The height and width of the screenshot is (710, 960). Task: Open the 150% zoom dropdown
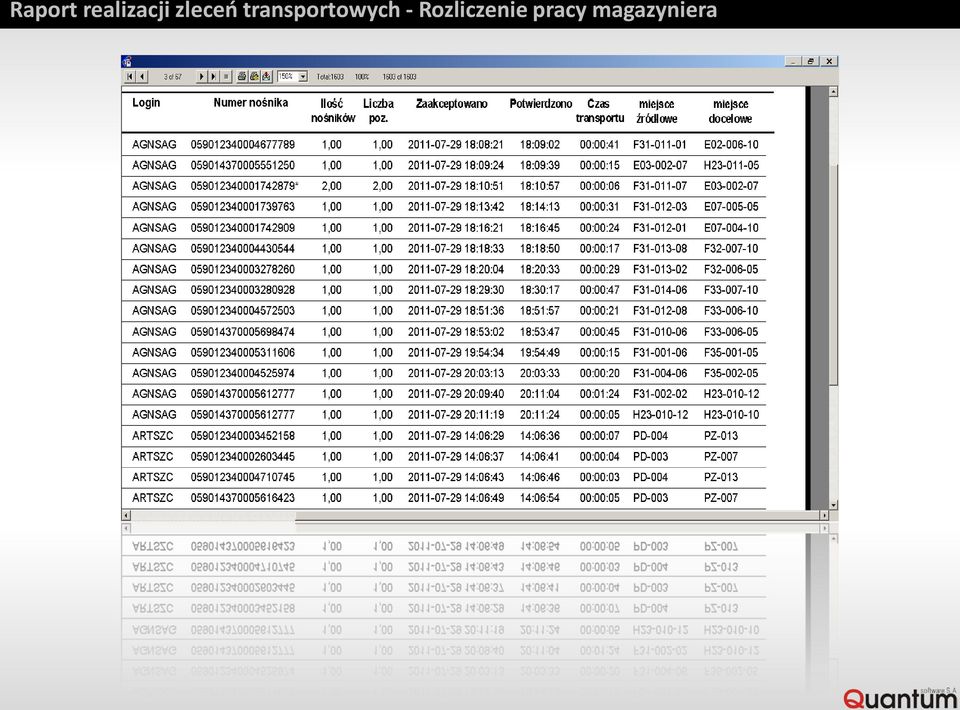(302, 77)
